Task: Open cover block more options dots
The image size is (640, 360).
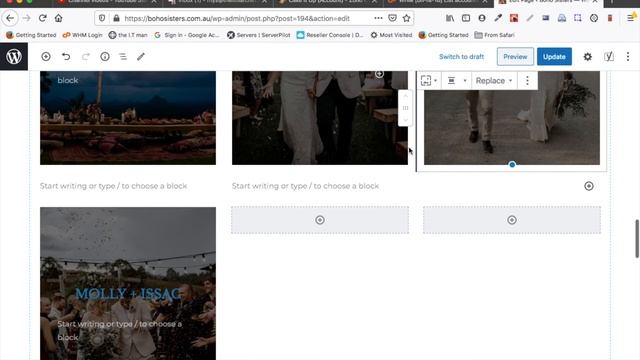Action: (x=527, y=80)
